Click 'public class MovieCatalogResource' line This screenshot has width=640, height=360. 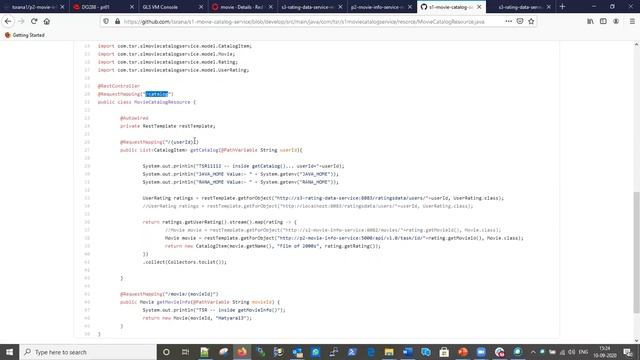pos(147,102)
